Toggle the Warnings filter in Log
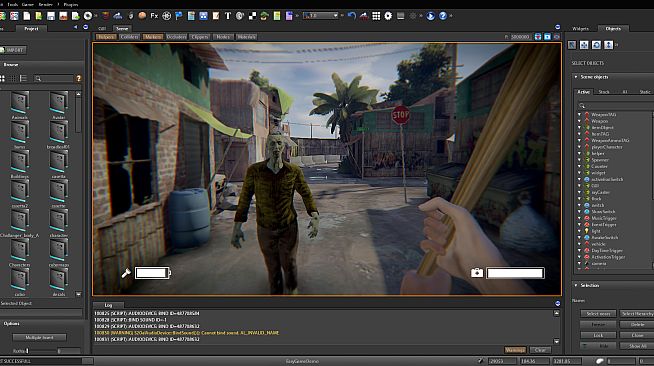 515,350
